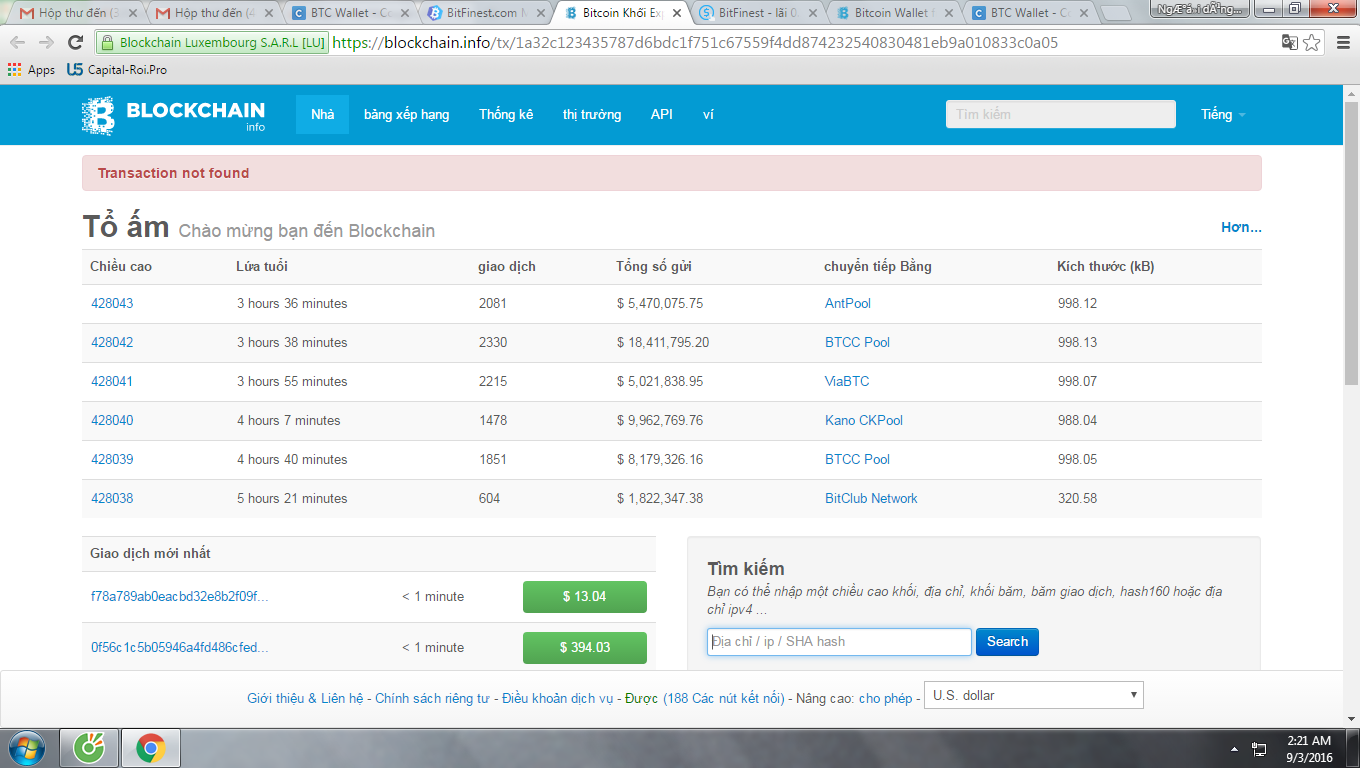Click the header 'Tìm kiếm' search field
This screenshot has width=1360, height=768.
(1061, 115)
